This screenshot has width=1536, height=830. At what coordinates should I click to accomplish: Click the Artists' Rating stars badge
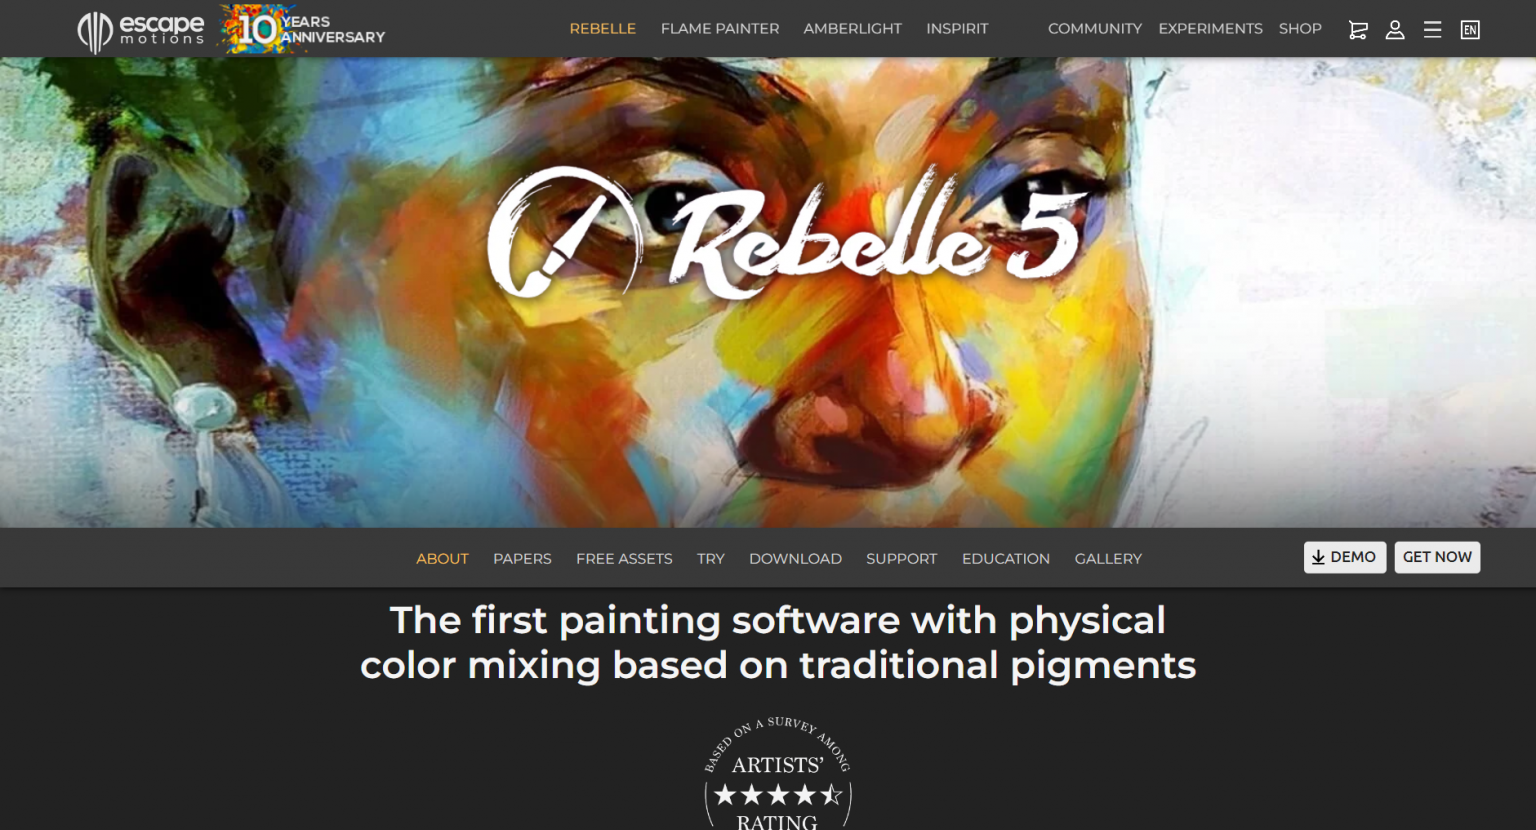click(x=778, y=774)
